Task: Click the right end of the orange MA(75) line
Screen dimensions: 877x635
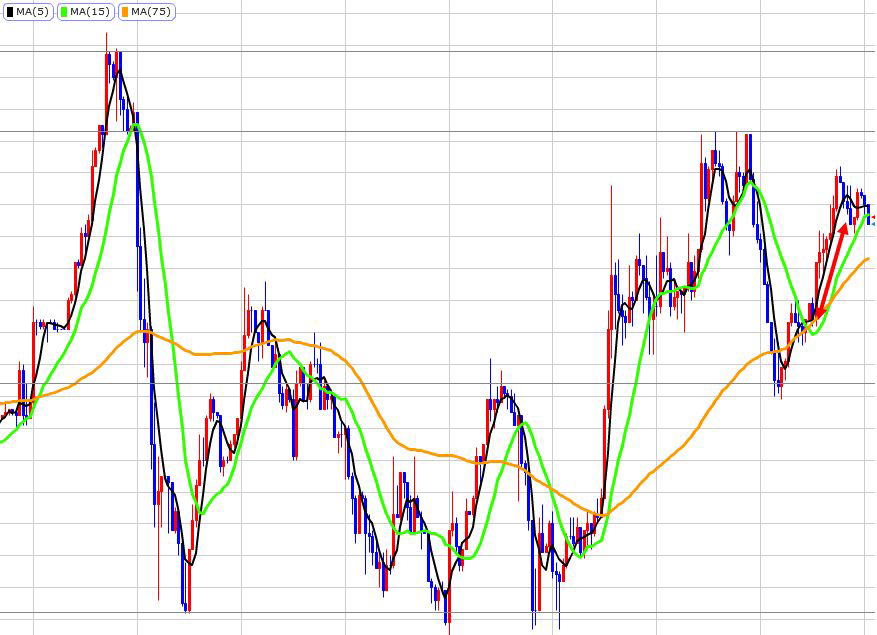Action: (867, 260)
